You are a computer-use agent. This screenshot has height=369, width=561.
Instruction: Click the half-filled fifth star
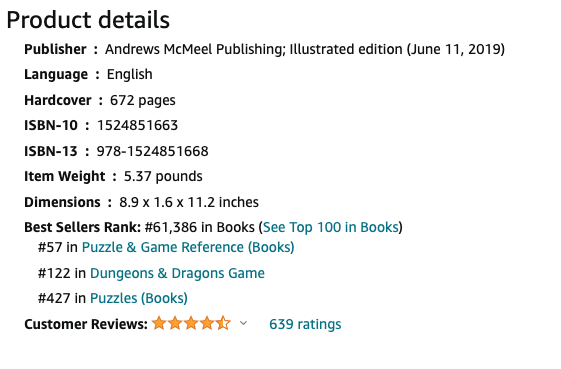click(x=223, y=323)
